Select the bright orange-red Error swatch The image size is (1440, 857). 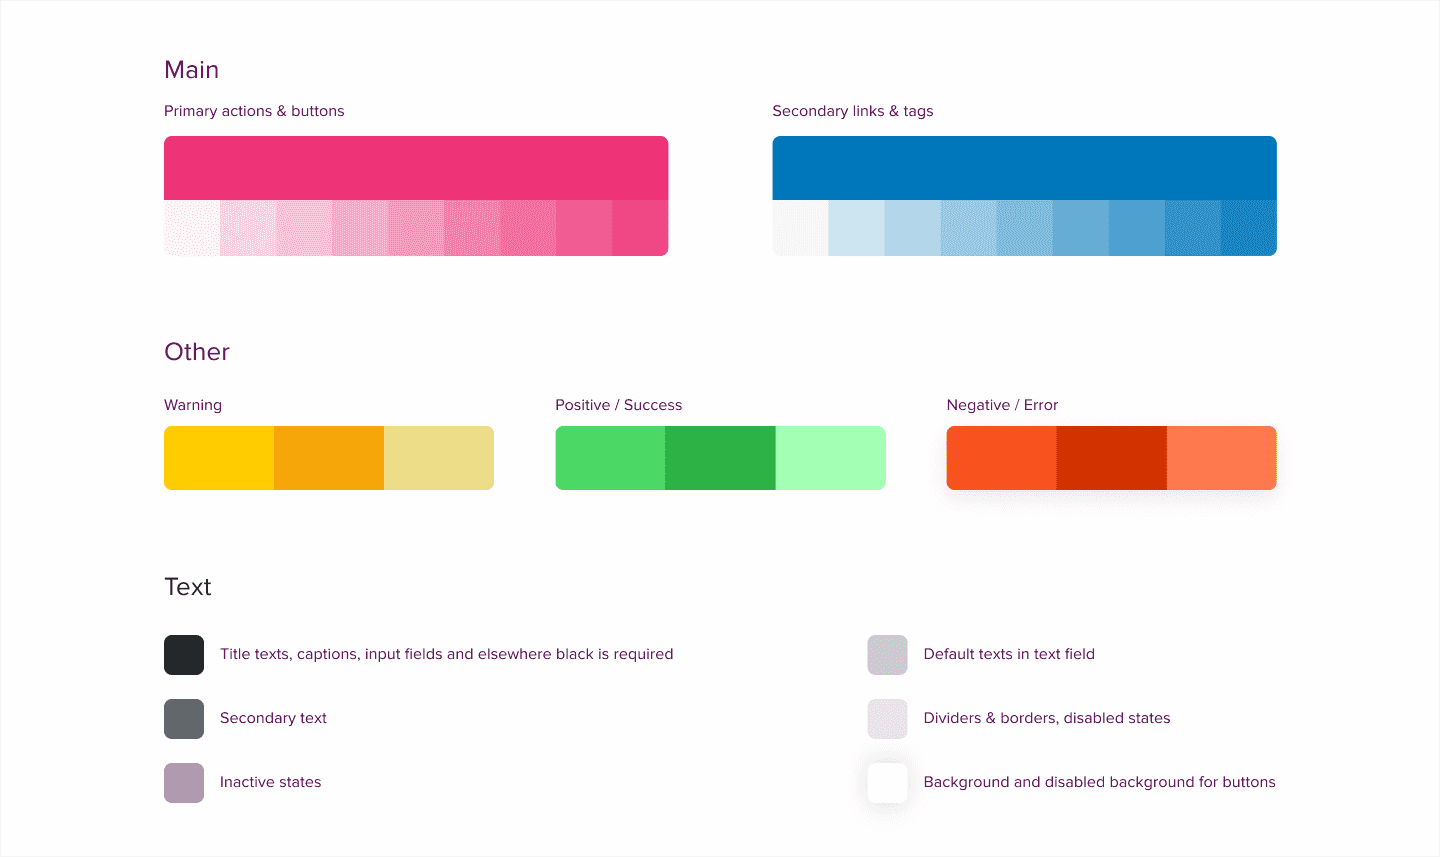click(1001, 458)
